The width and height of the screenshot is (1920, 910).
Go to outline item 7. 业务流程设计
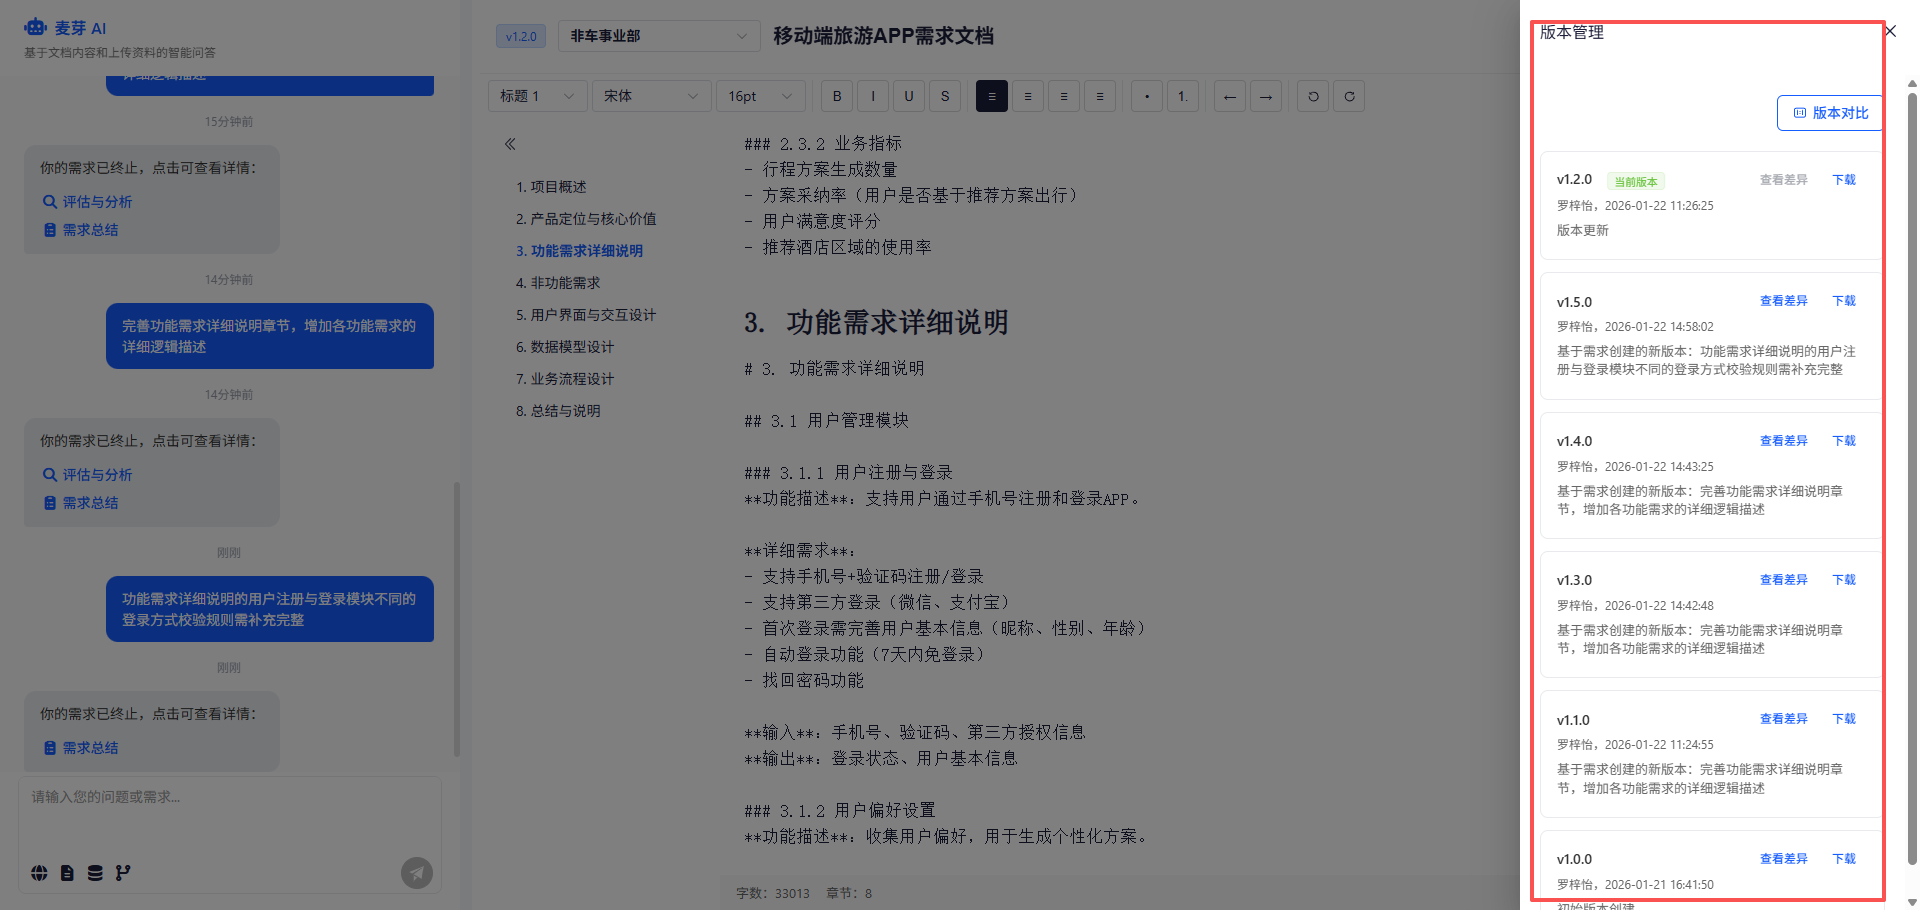point(565,379)
